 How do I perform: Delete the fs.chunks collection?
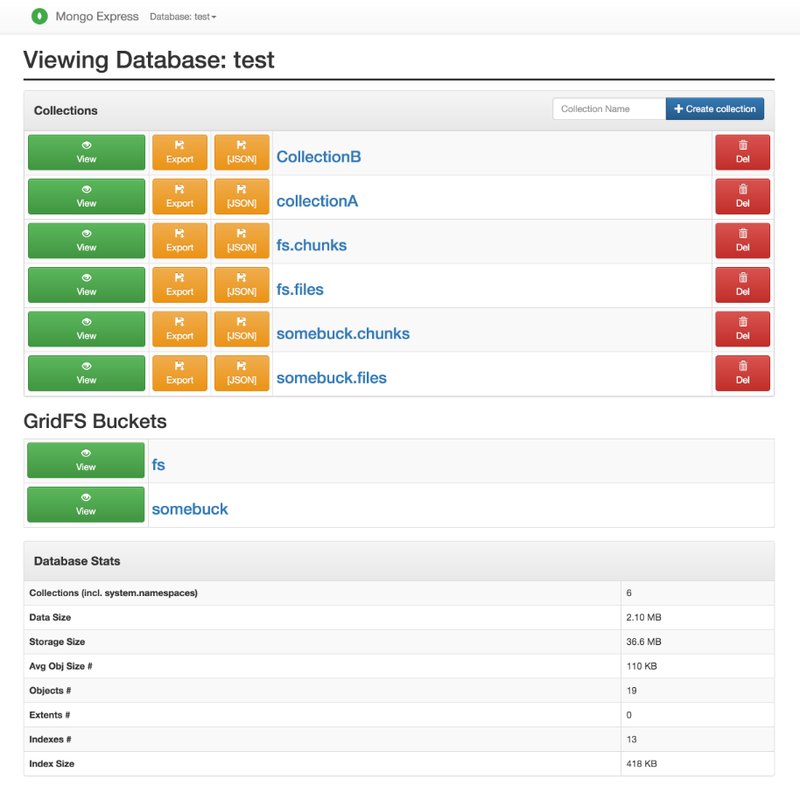742,241
